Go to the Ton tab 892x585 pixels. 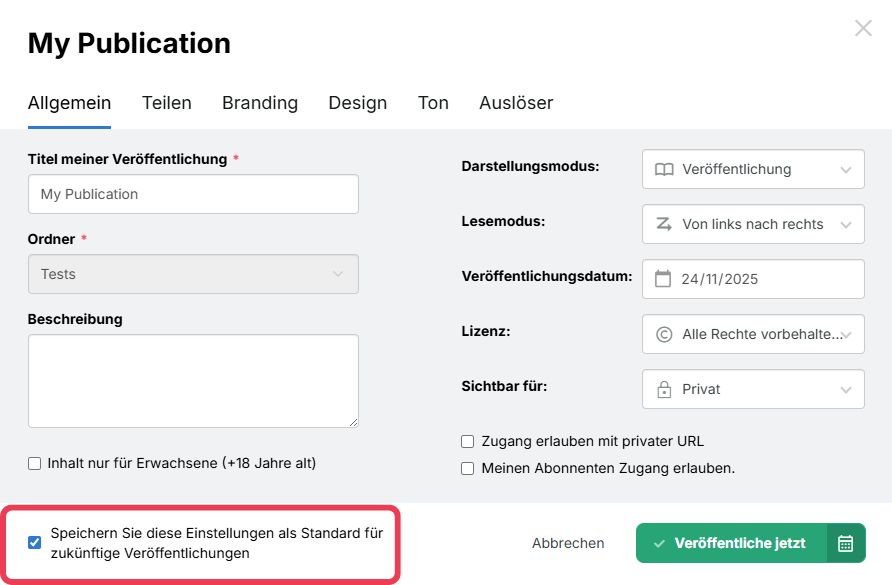click(433, 103)
